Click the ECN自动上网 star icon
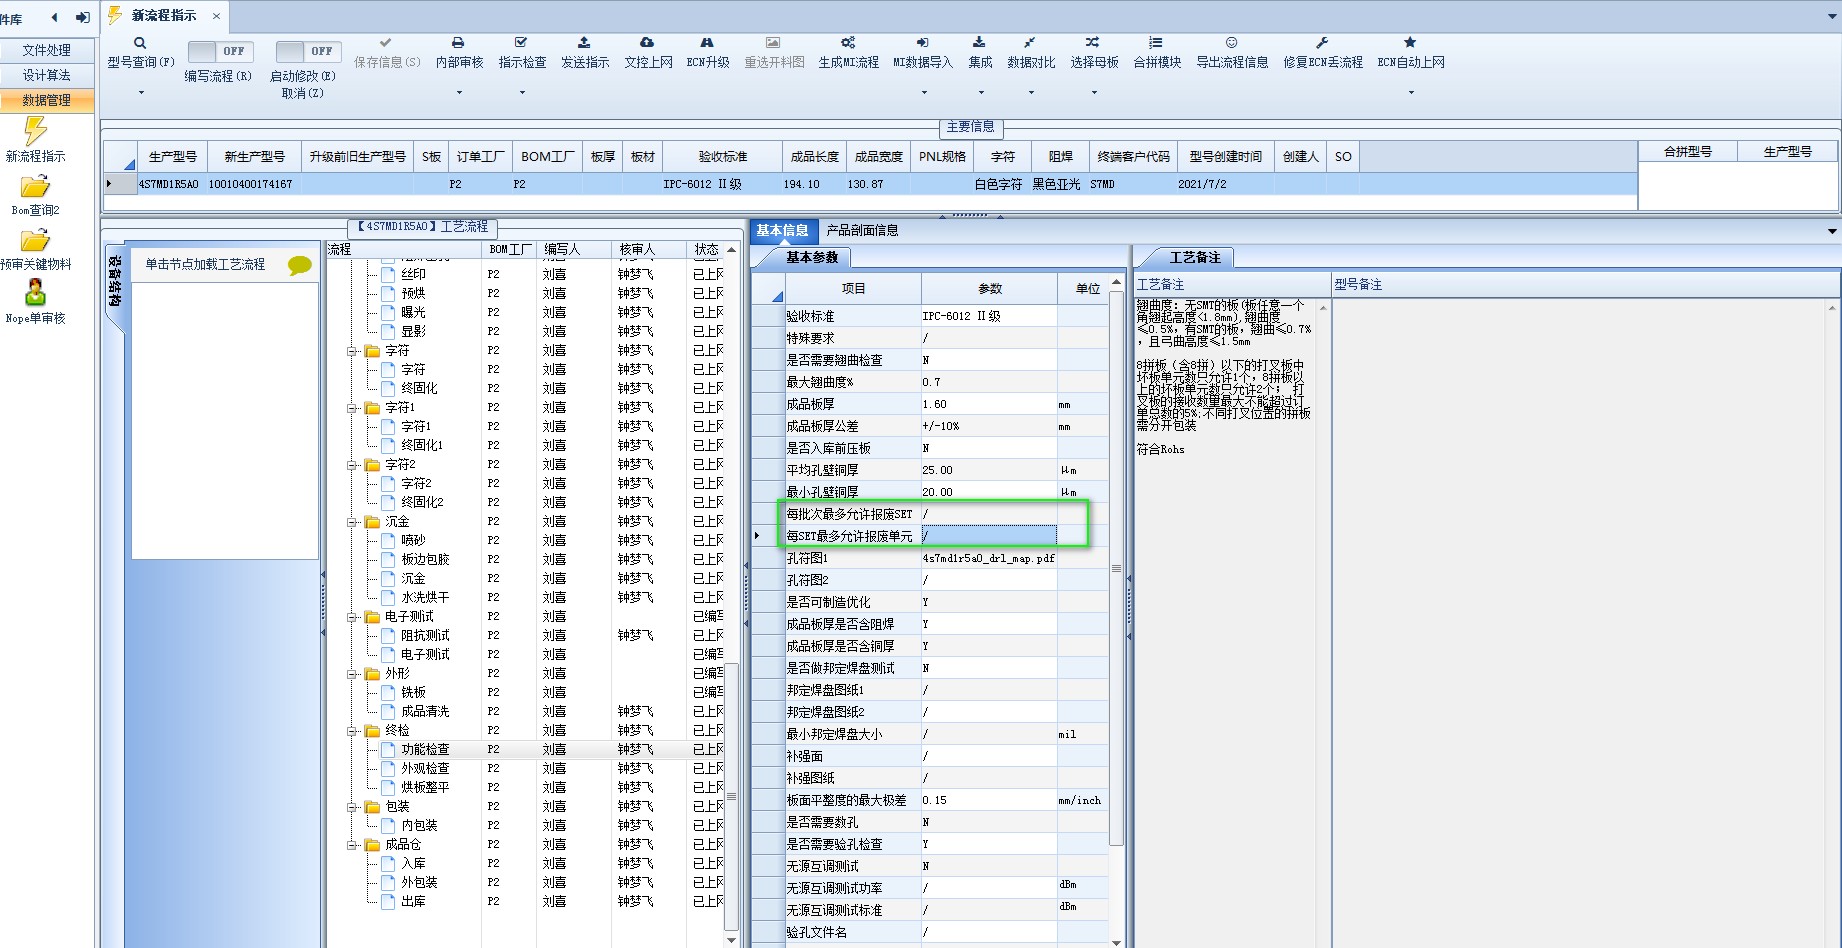The image size is (1842, 948). (1410, 43)
